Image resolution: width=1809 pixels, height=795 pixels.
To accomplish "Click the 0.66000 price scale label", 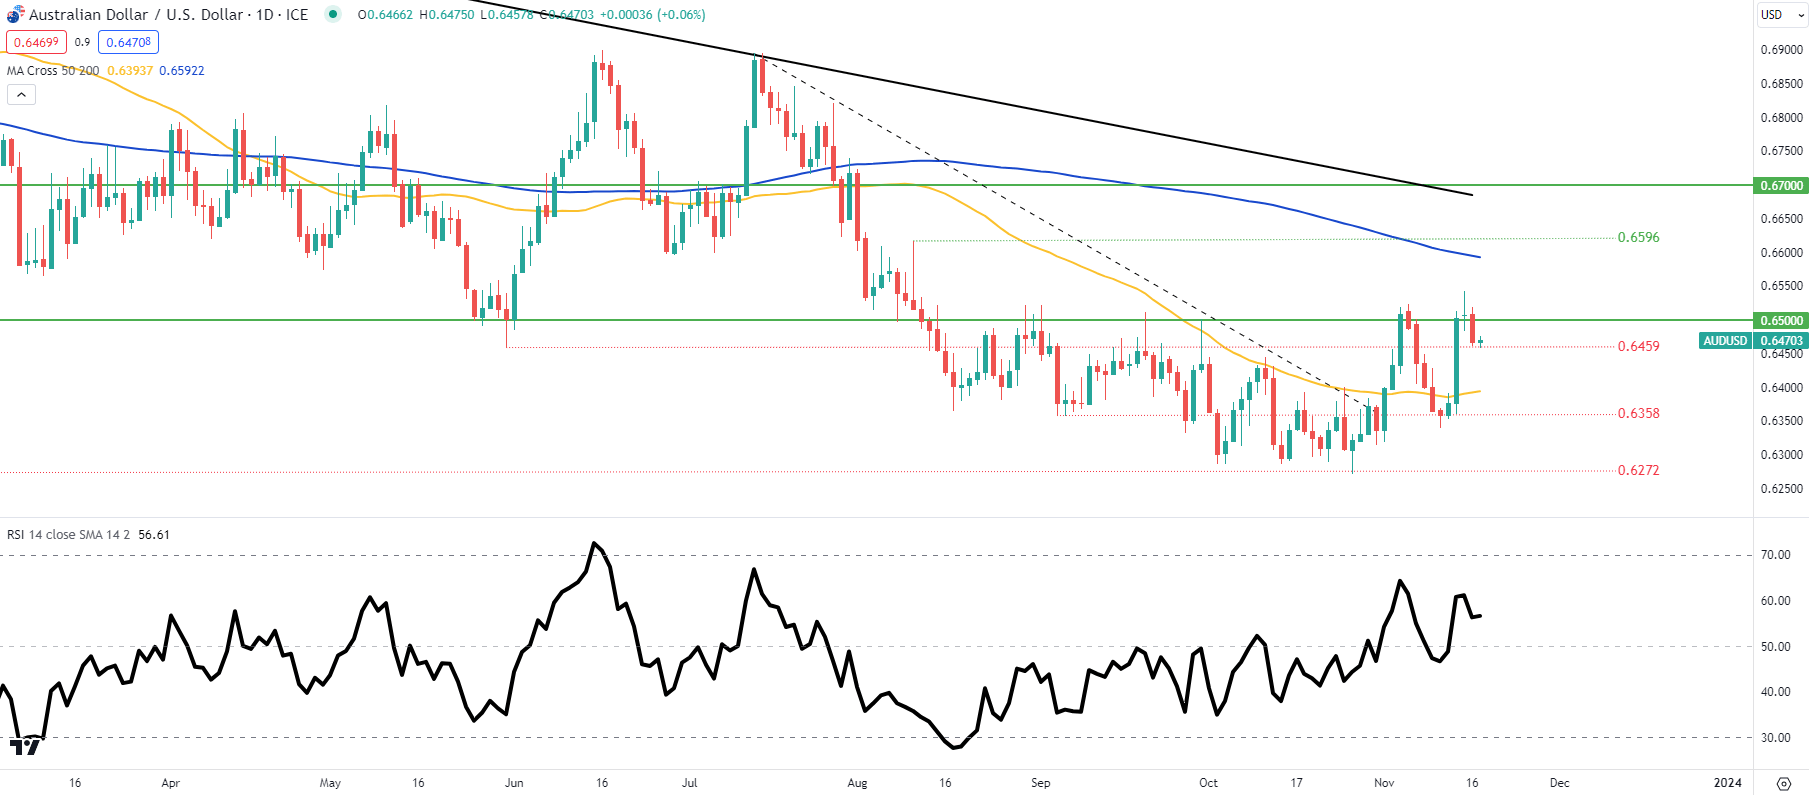I will (x=1781, y=253).
